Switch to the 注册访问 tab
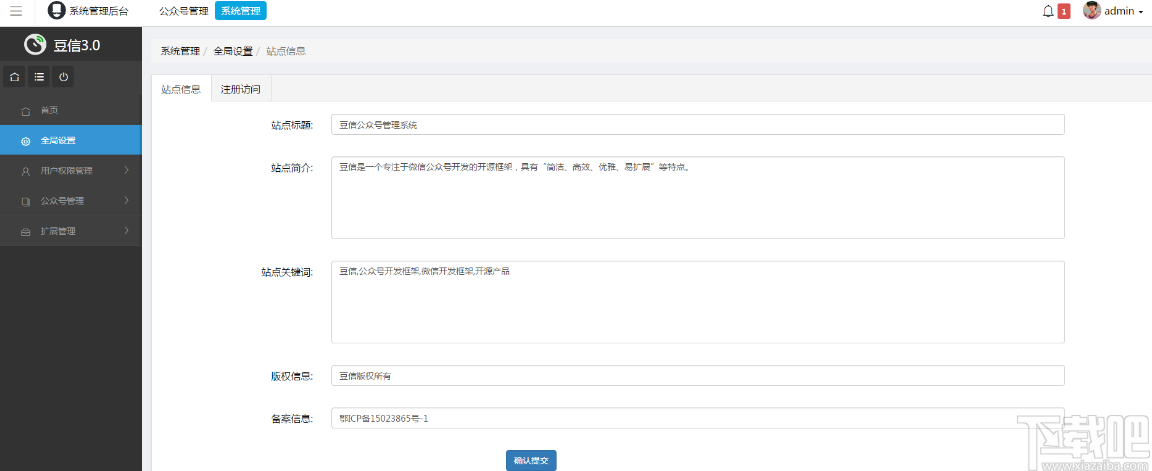1152x471 pixels. tap(241, 90)
